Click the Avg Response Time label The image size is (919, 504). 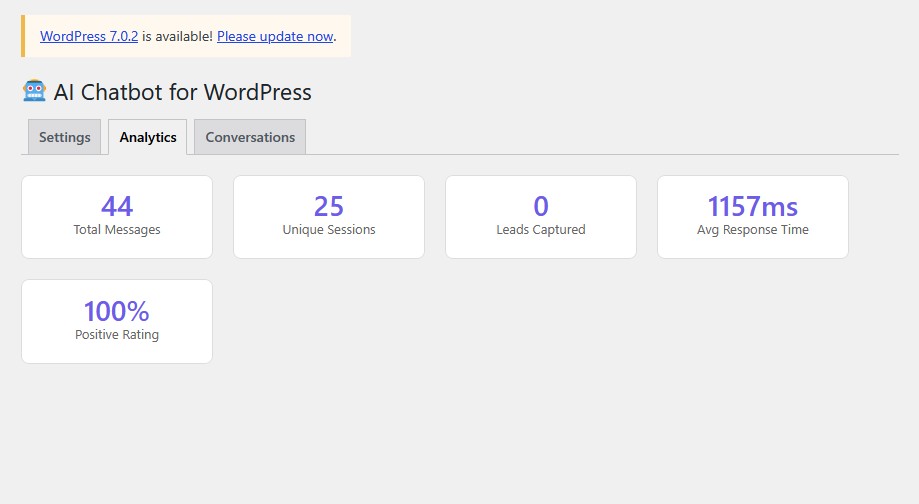[753, 230]
